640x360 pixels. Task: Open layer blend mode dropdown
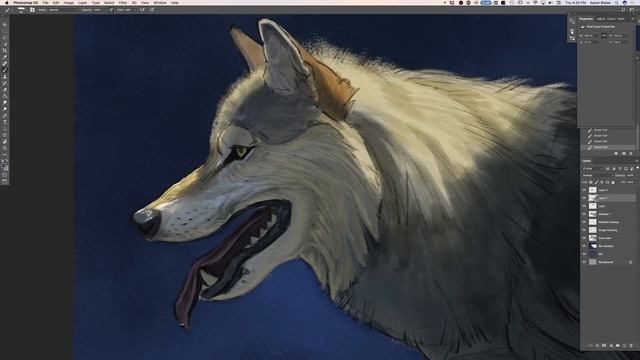598,176
